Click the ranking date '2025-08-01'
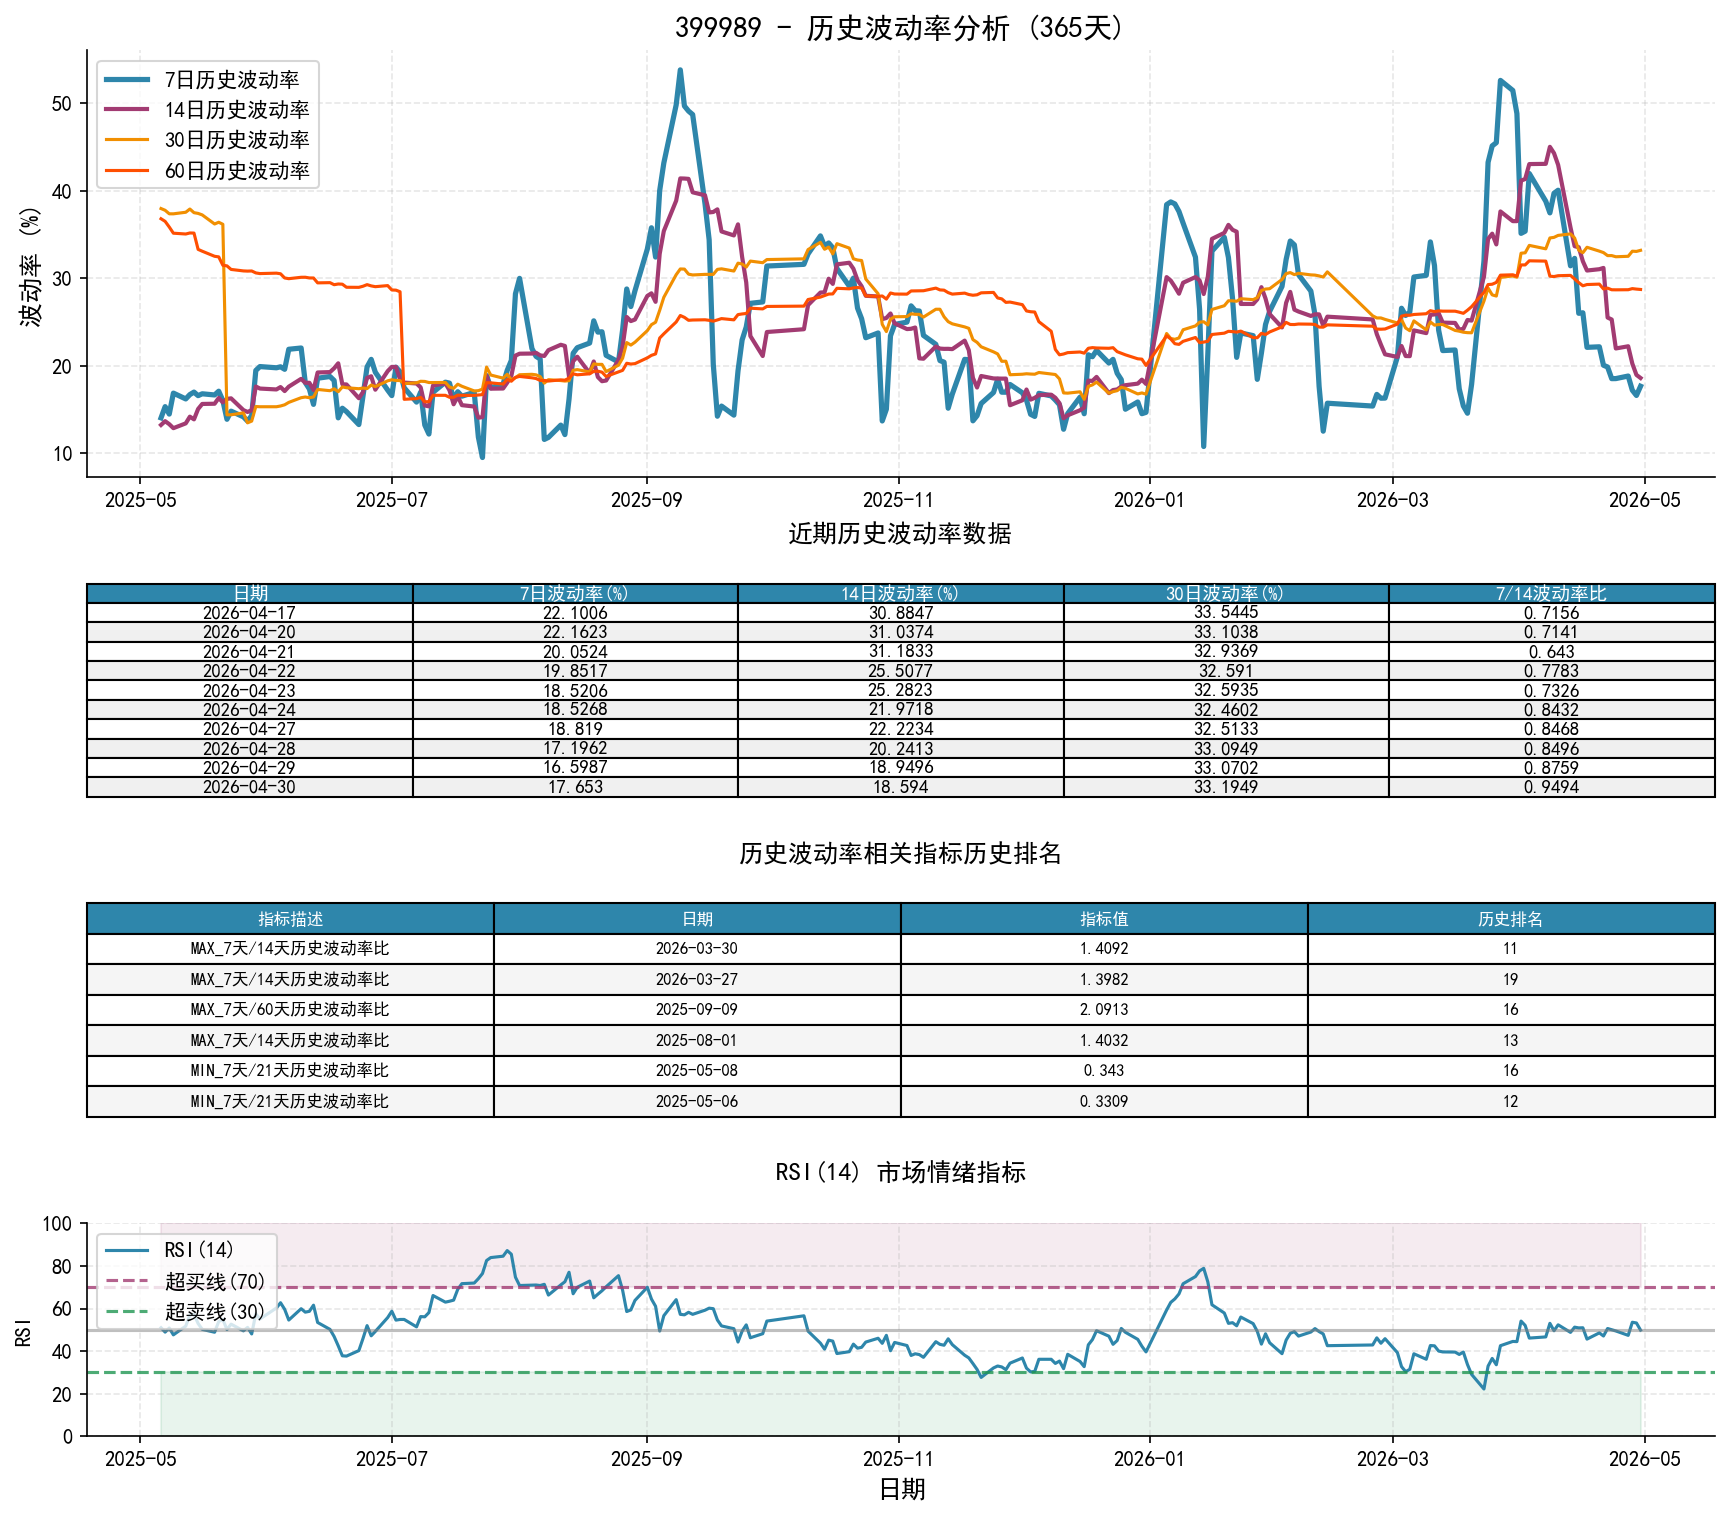 pos(697,1040)
